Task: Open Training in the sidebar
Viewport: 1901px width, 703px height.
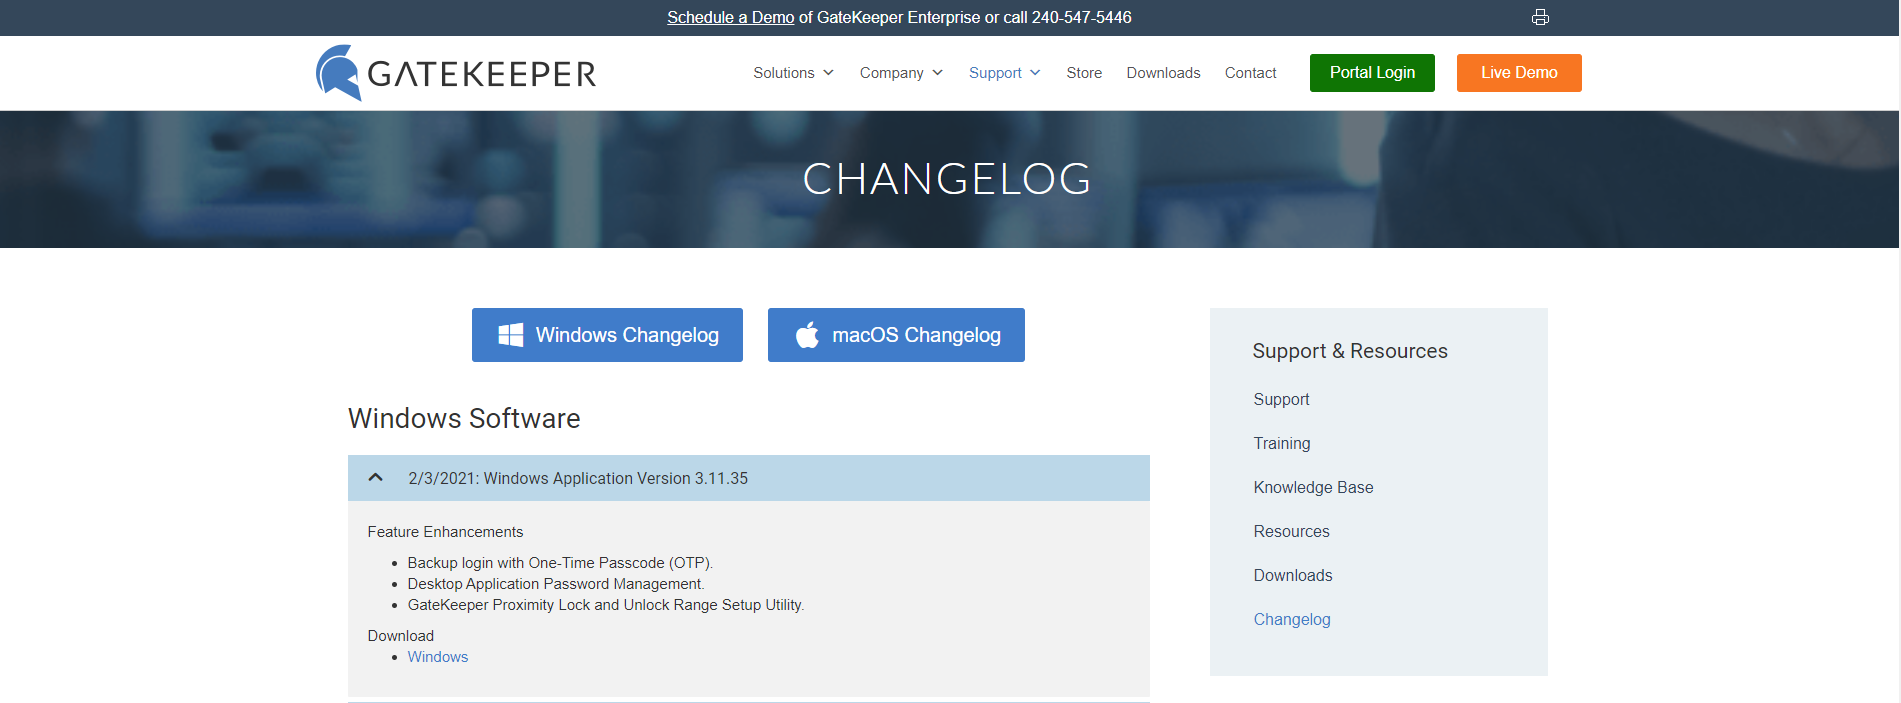Action: [1282, 443]
